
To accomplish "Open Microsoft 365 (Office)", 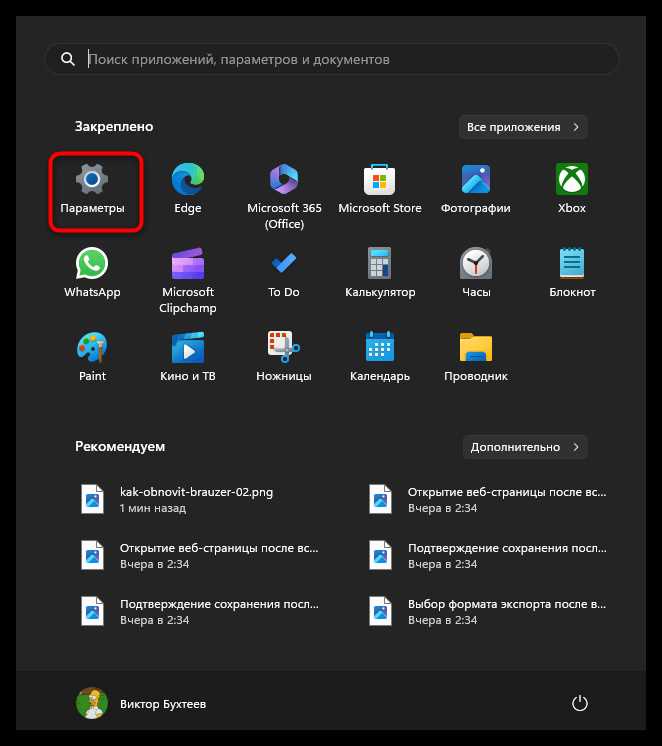I will click(284, 196).
